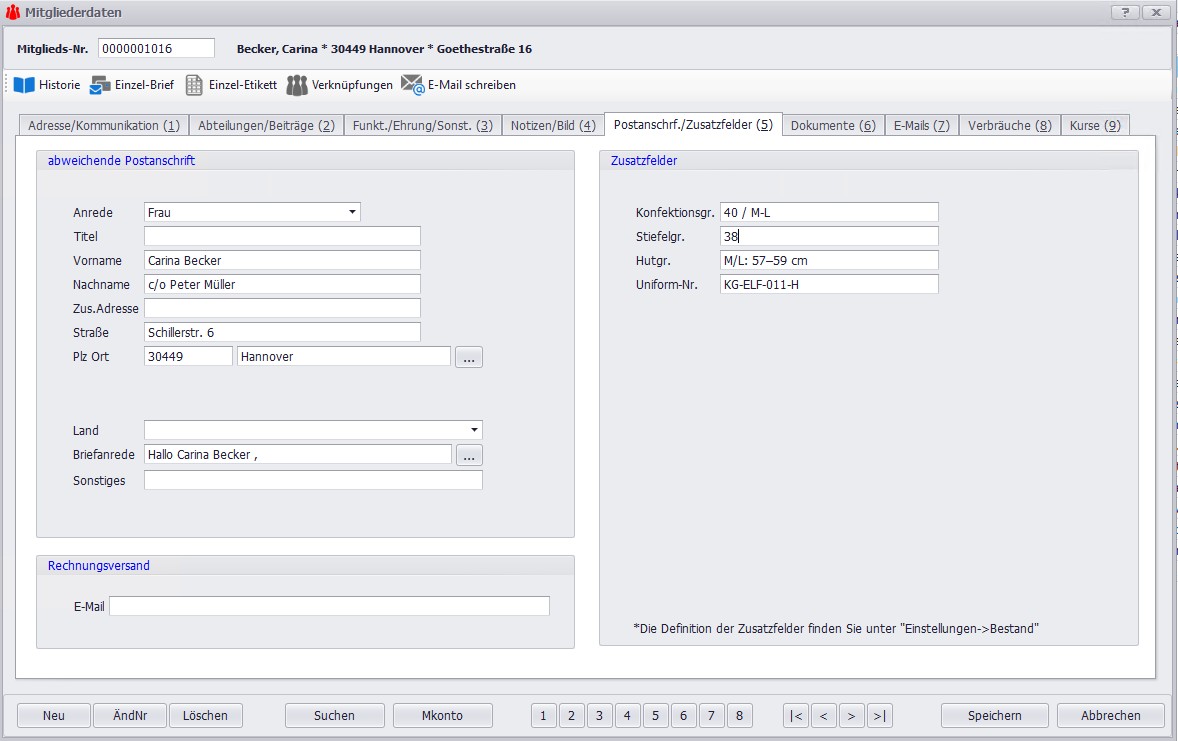Jump to last record navigation button
Viewport: 1178px width, 741px height.
click(879, 715)
